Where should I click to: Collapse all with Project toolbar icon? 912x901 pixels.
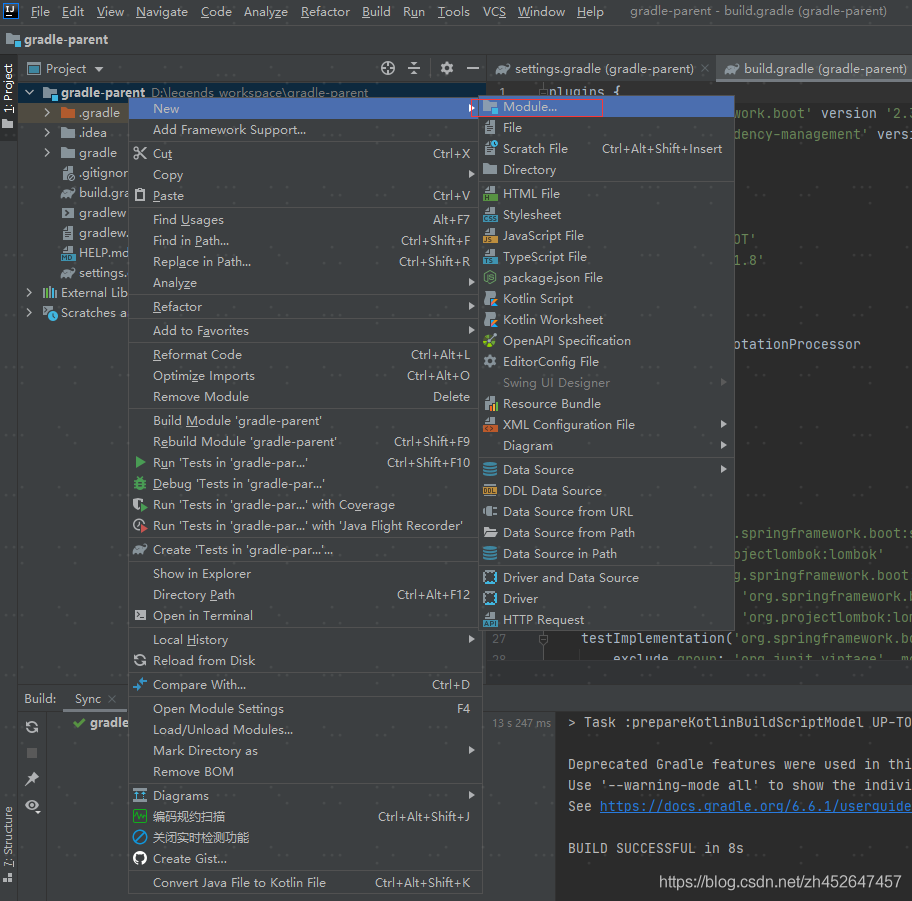pyautogui.click(x=414, y=68)
